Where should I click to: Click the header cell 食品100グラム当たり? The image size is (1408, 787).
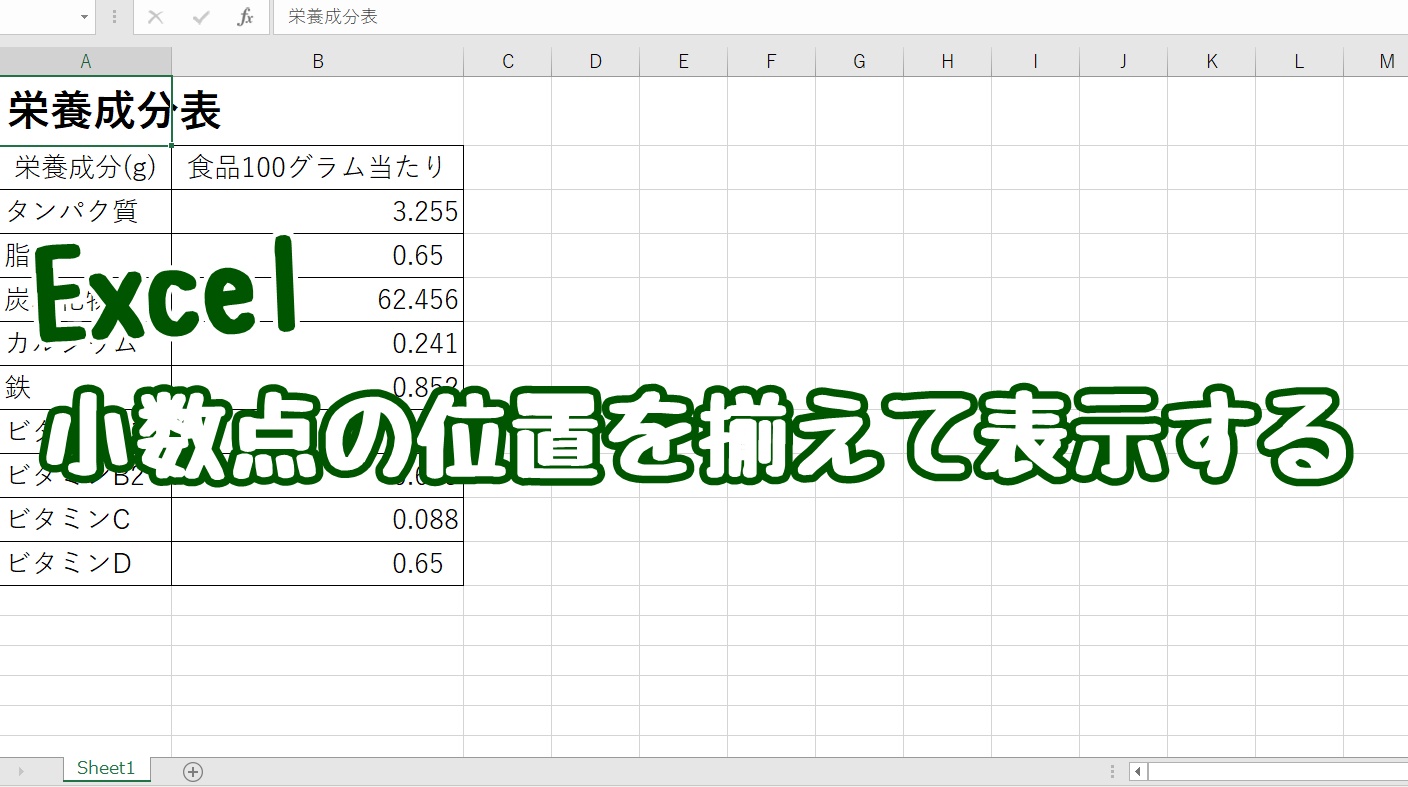tap(318, 168)
